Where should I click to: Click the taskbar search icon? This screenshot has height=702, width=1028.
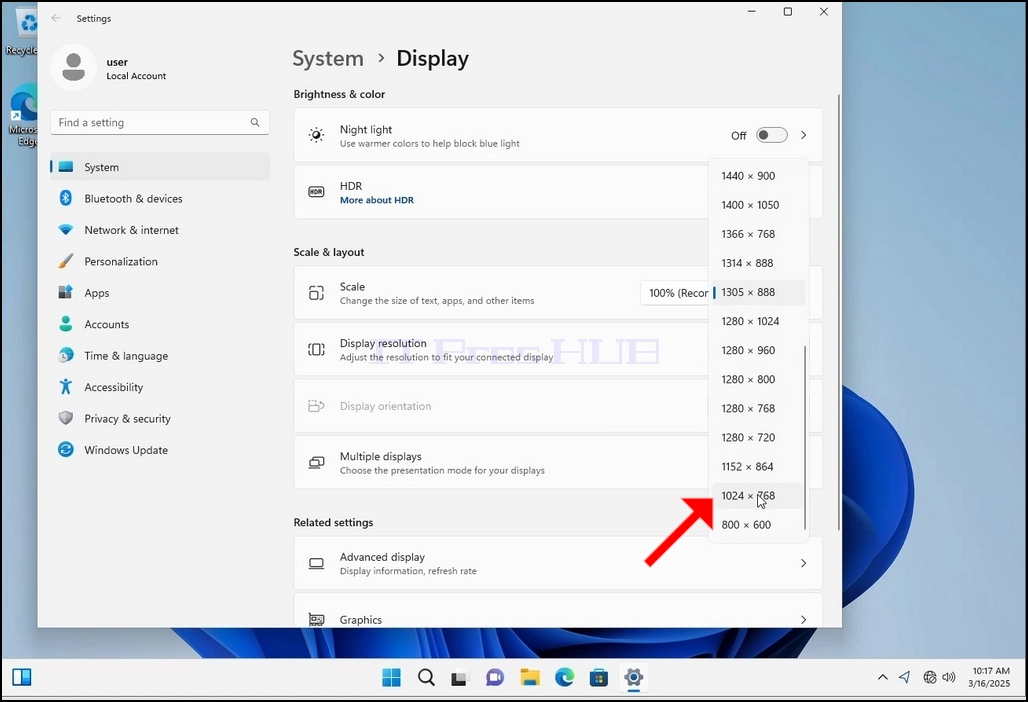(x=426, y=677)
